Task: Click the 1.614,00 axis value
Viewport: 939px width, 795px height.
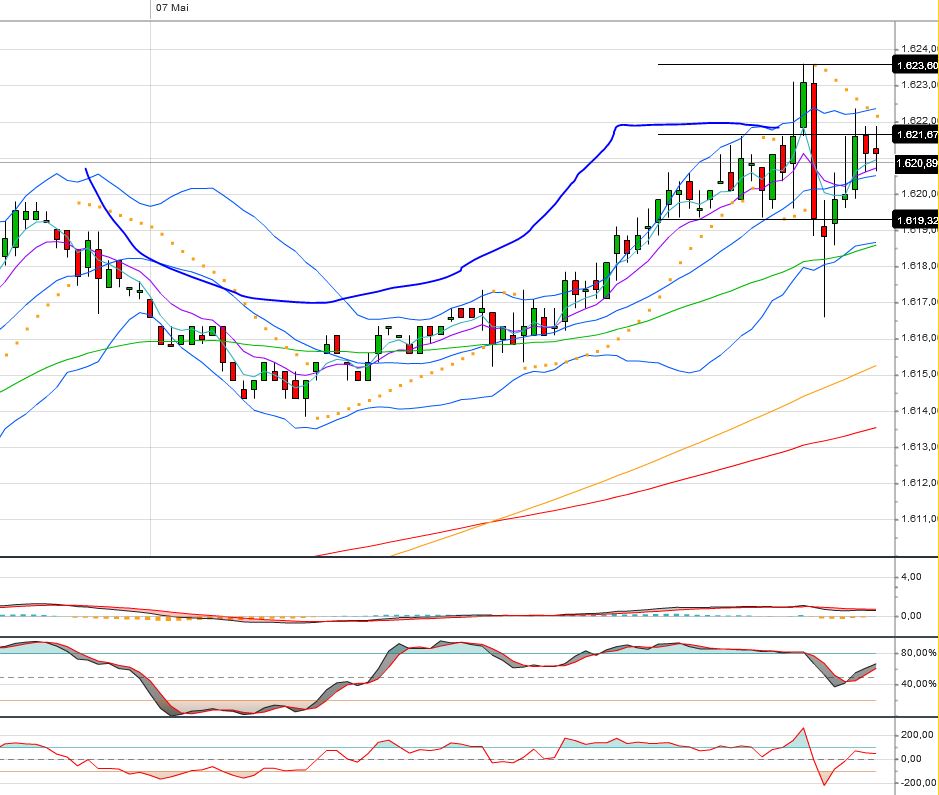Action: (920, 411)
